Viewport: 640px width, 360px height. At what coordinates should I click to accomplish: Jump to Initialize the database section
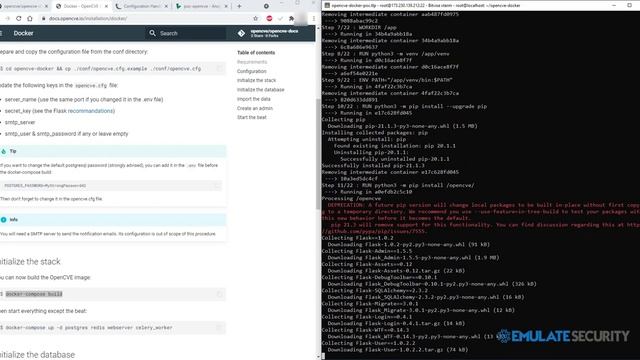260,90
